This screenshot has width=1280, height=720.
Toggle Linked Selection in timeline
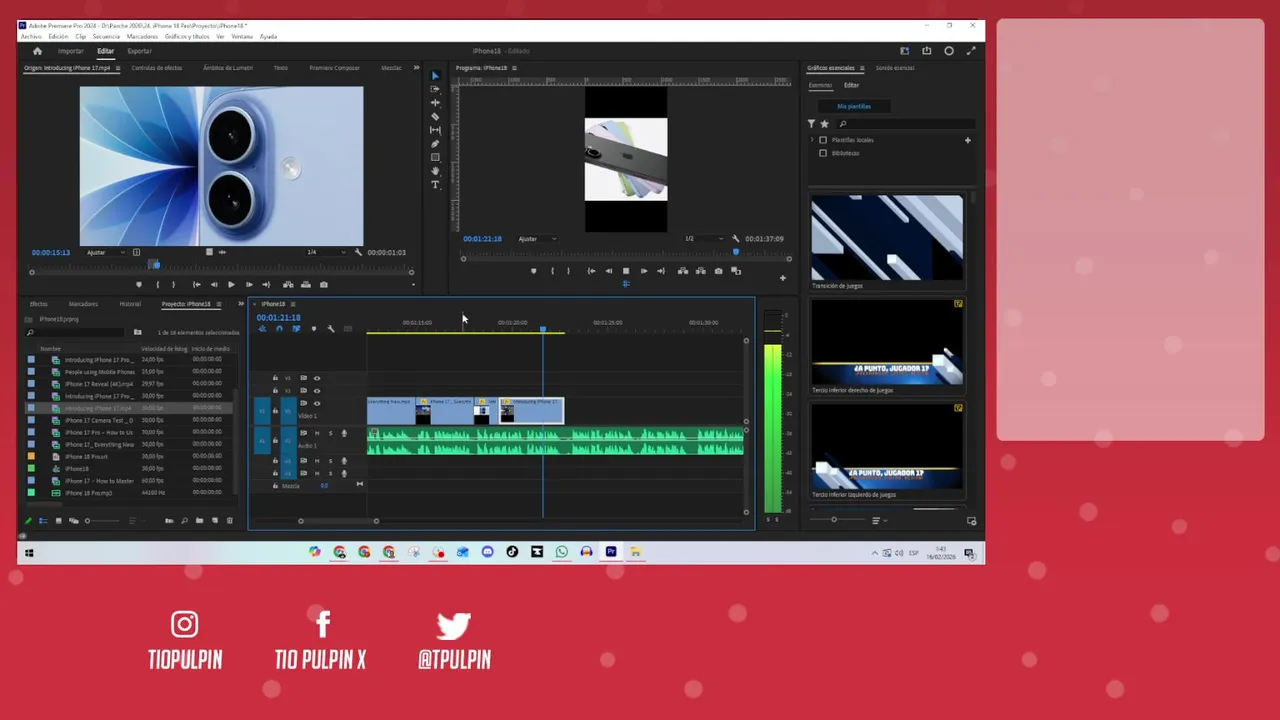[x=296, y=329]
